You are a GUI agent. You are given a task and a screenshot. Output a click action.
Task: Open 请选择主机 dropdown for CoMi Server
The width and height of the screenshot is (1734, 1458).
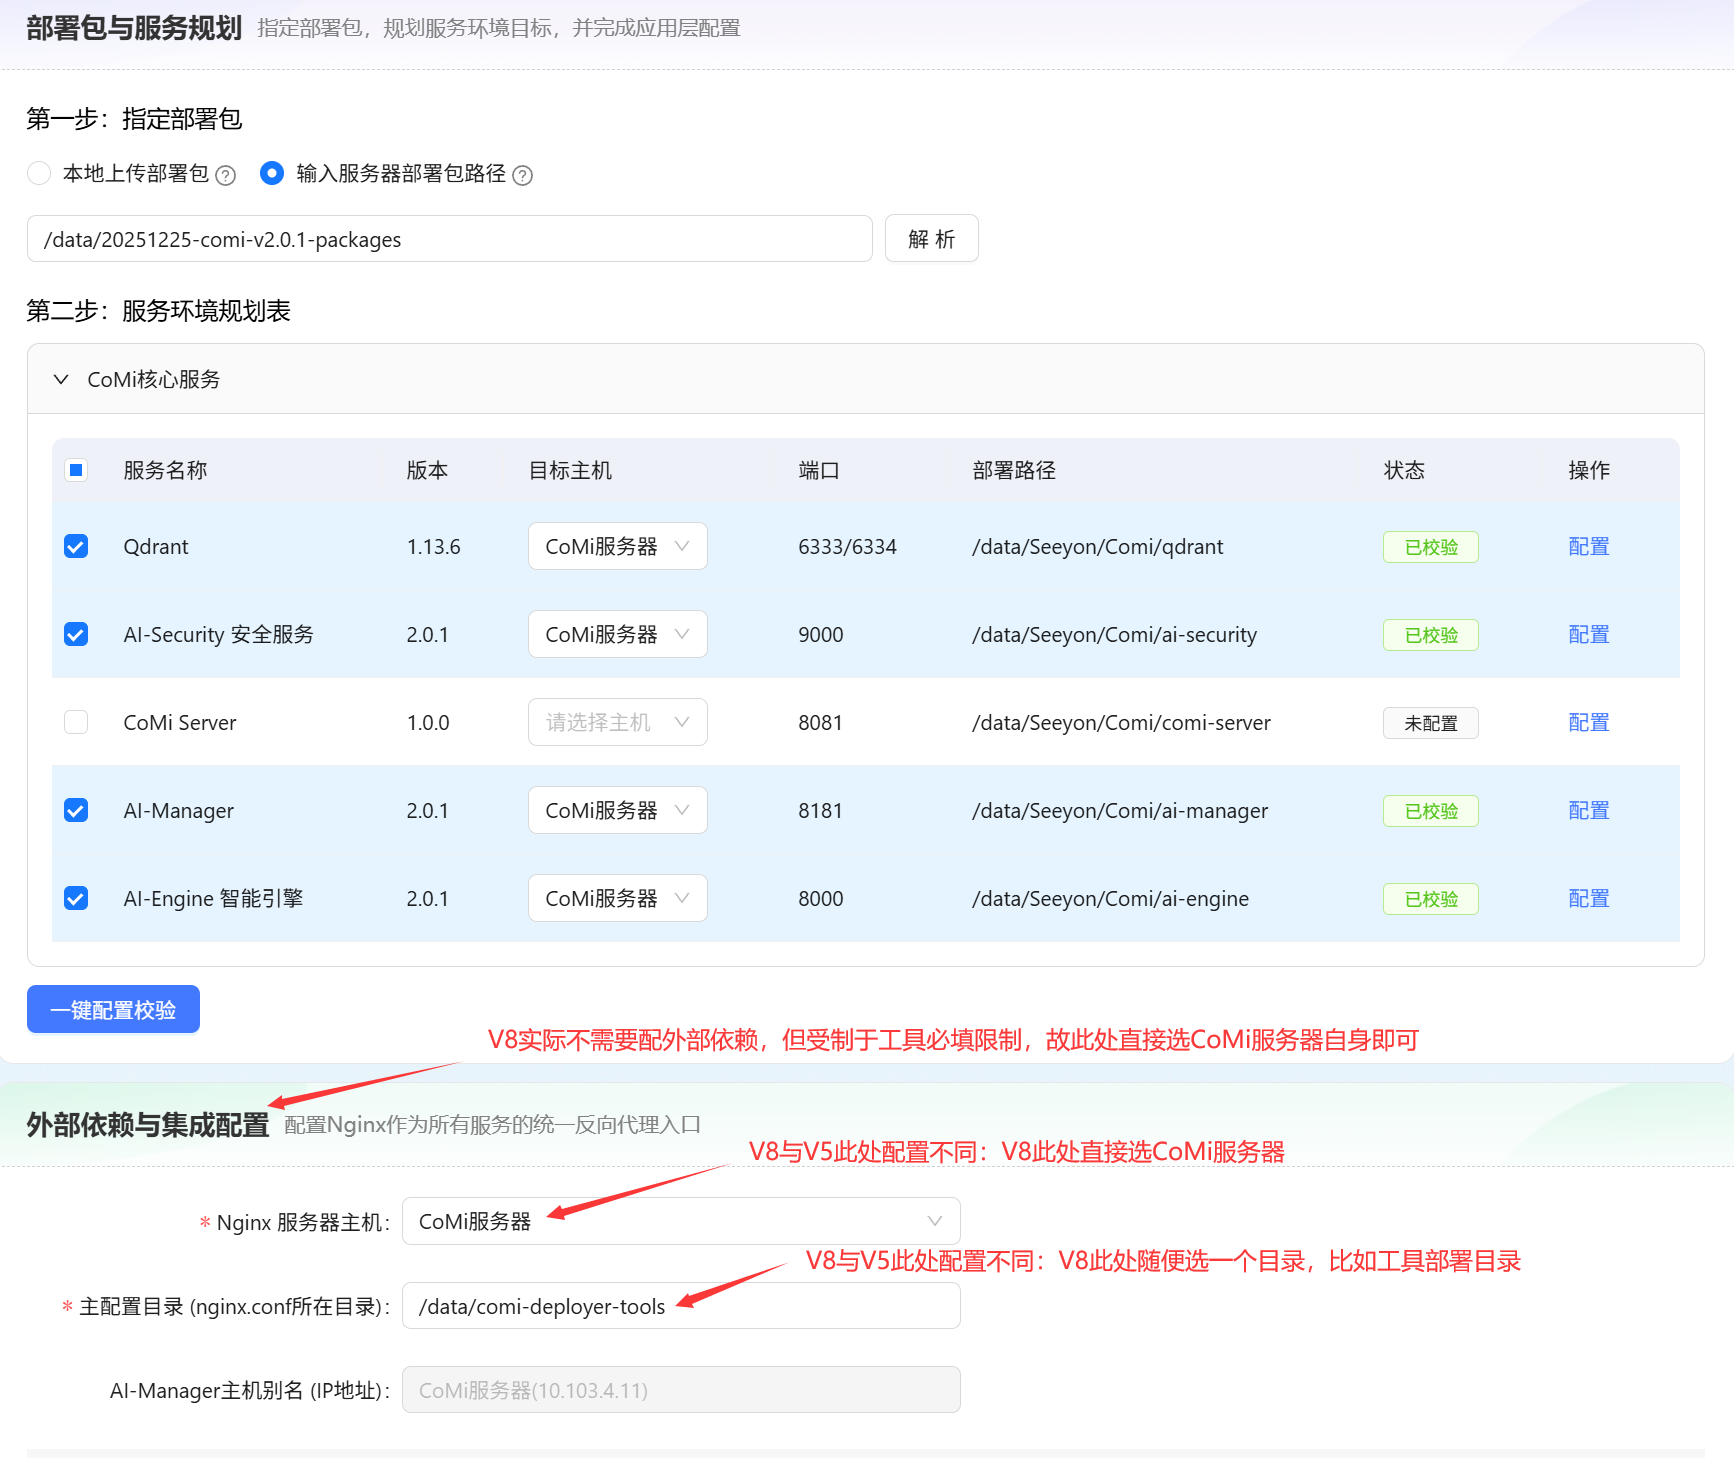click(617, 723)
